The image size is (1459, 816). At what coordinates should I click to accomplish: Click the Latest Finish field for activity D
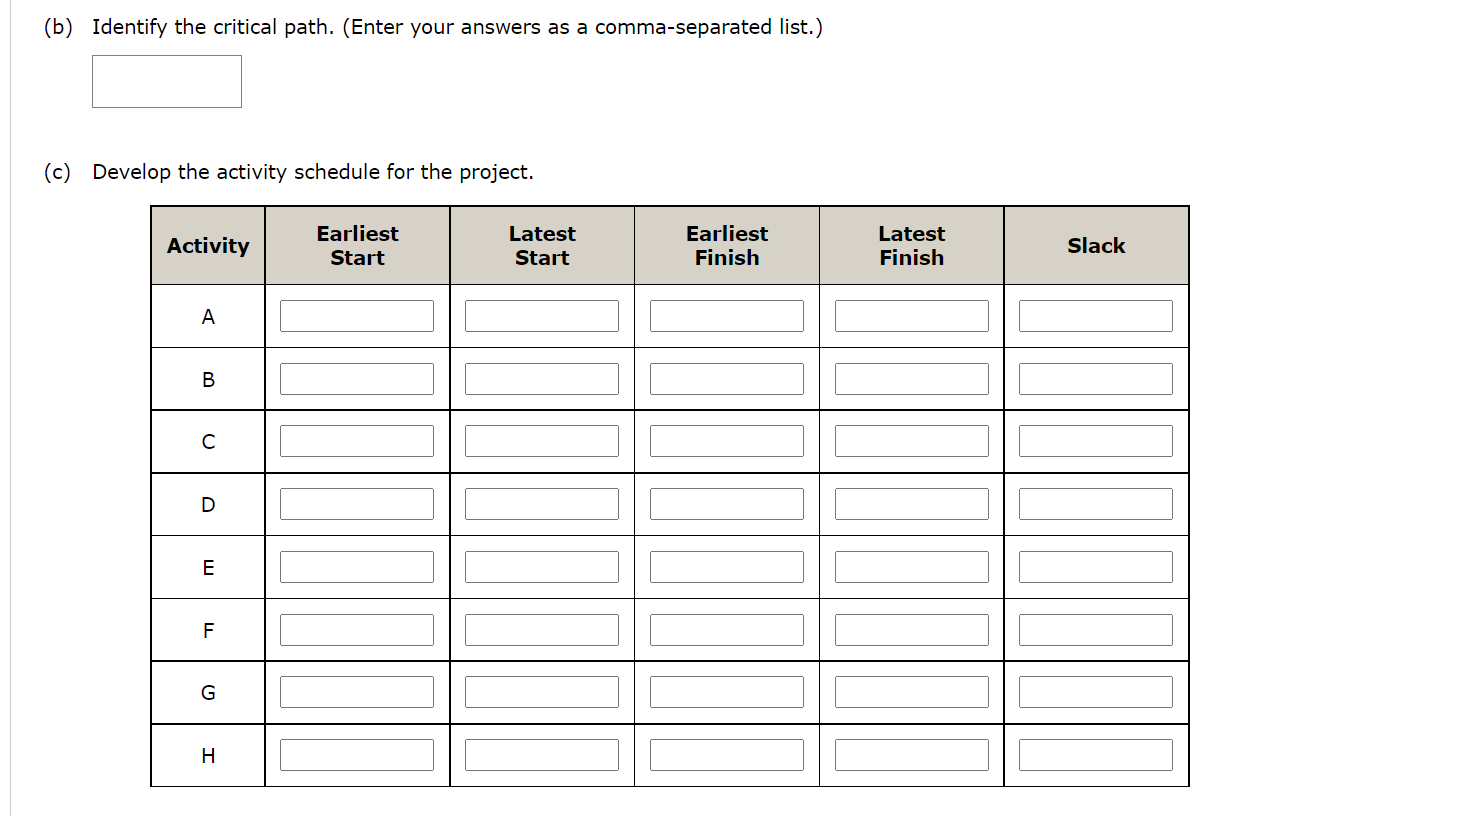911,503
